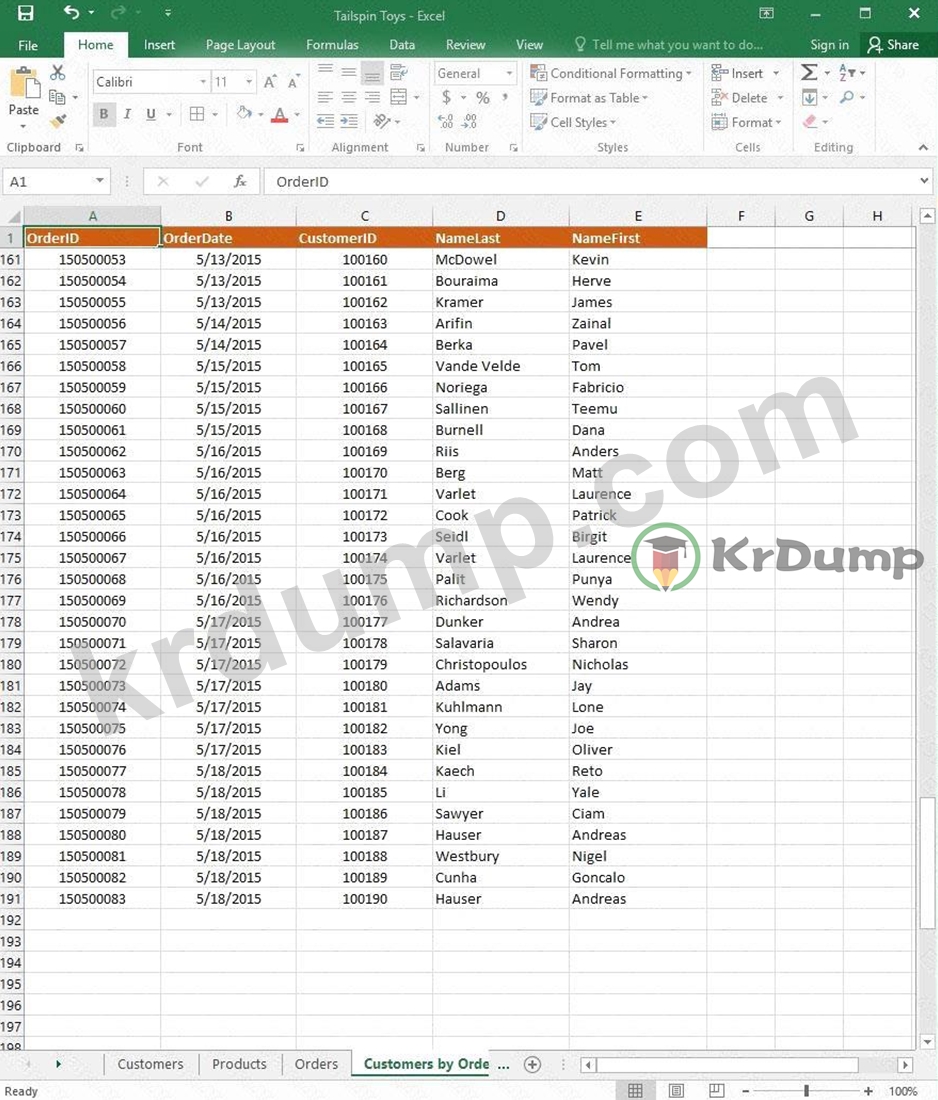Click the Cut scissors icon
The height and width of the screenshot is (1100, 938).
58,72
